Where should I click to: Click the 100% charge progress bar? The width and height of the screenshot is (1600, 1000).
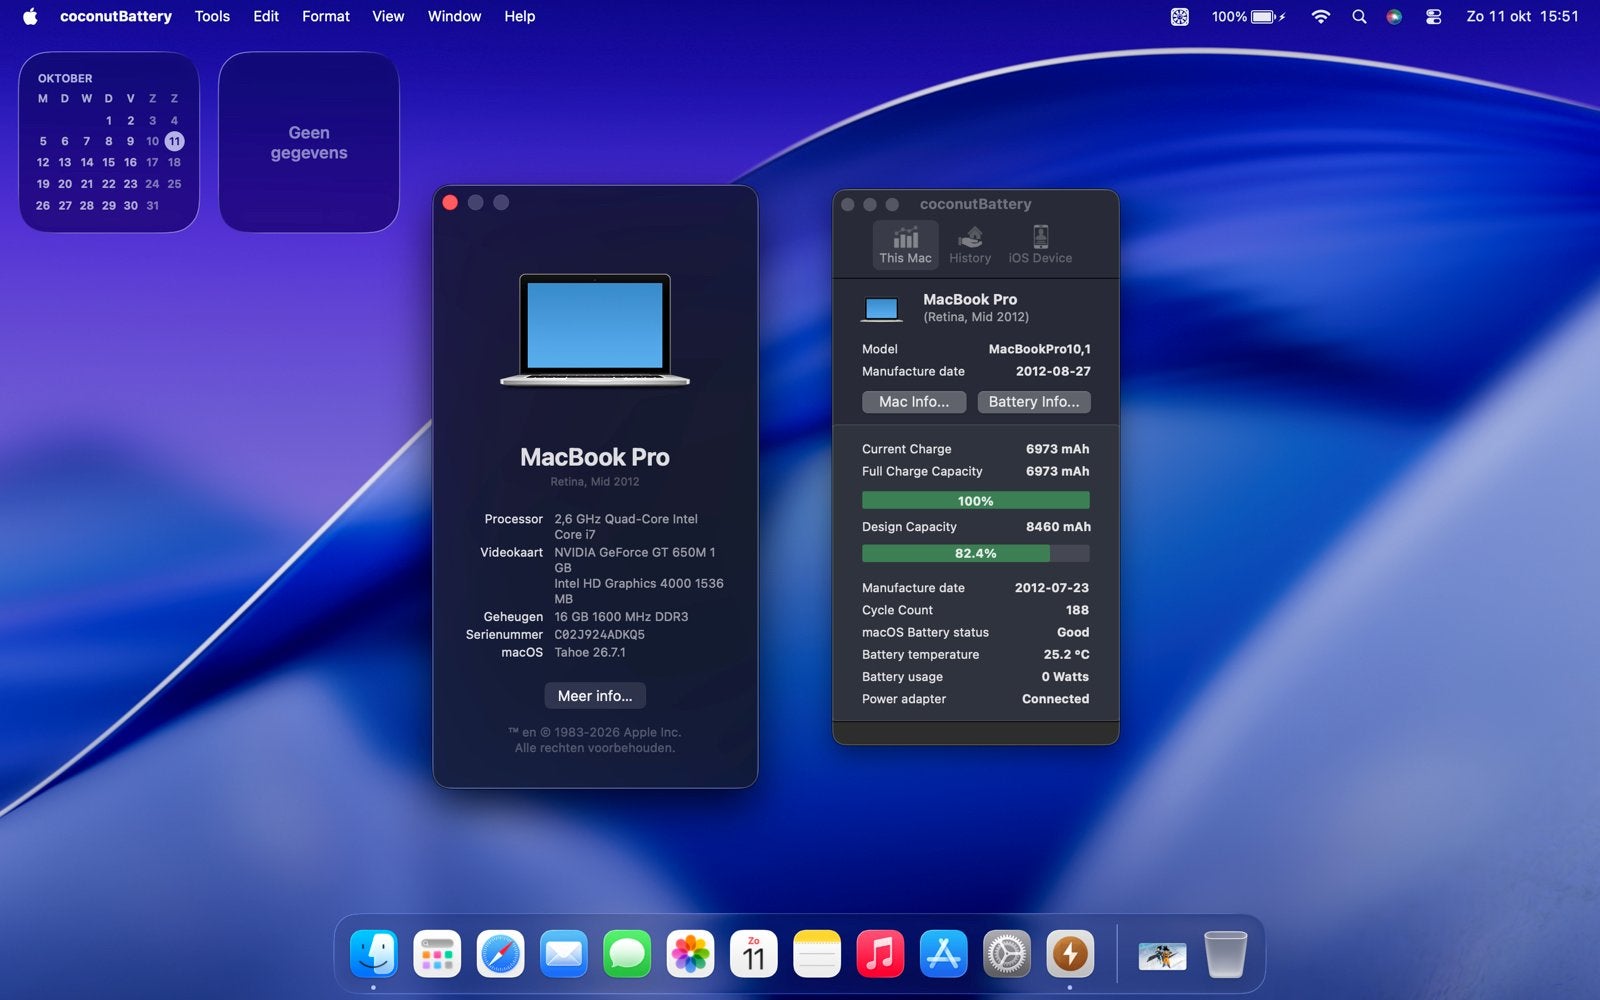(976, 501)
